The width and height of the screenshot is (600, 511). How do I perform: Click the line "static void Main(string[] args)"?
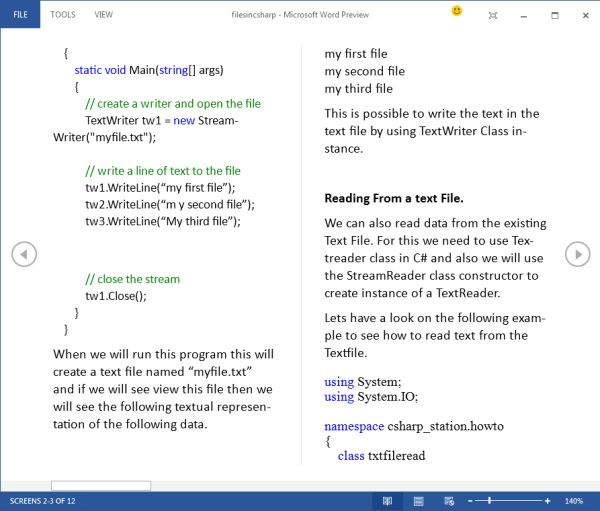click(x=149, y=70)
